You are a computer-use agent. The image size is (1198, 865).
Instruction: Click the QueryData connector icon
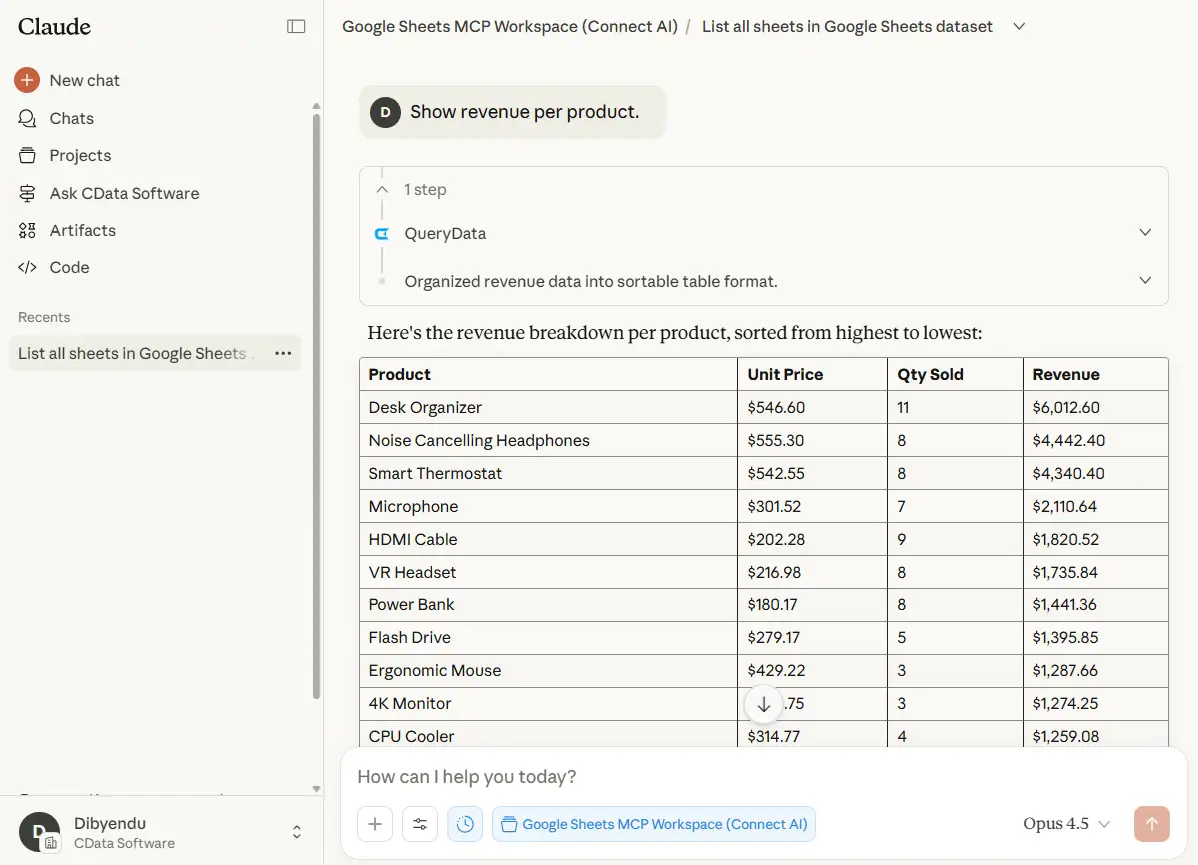382,234
